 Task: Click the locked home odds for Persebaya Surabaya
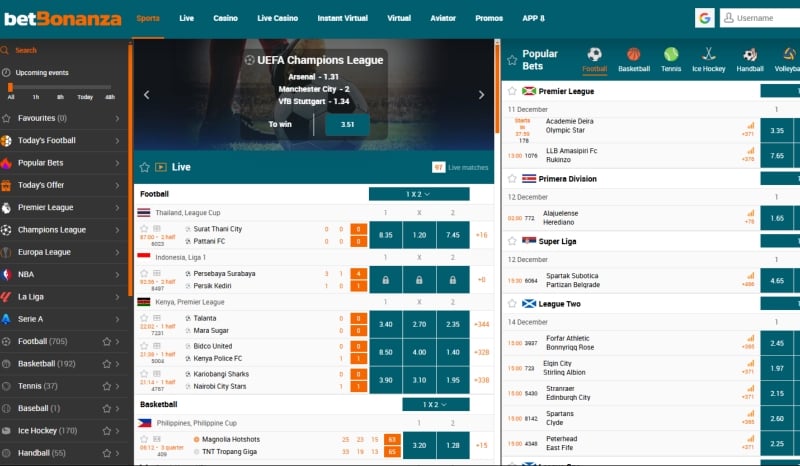[x=386, y=280]
